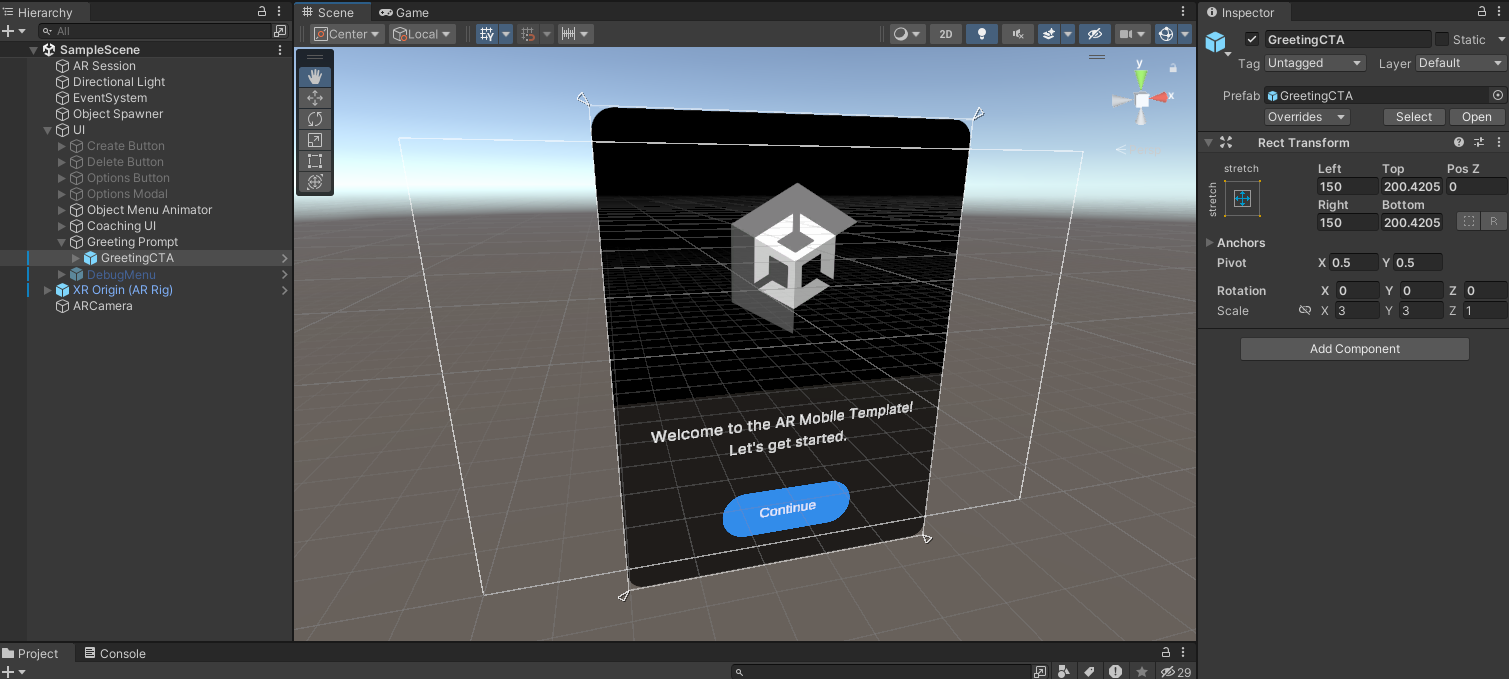Enable the Static checkbox
Viewport: 1509px width, 679px height.
(x=1441, y=39)
